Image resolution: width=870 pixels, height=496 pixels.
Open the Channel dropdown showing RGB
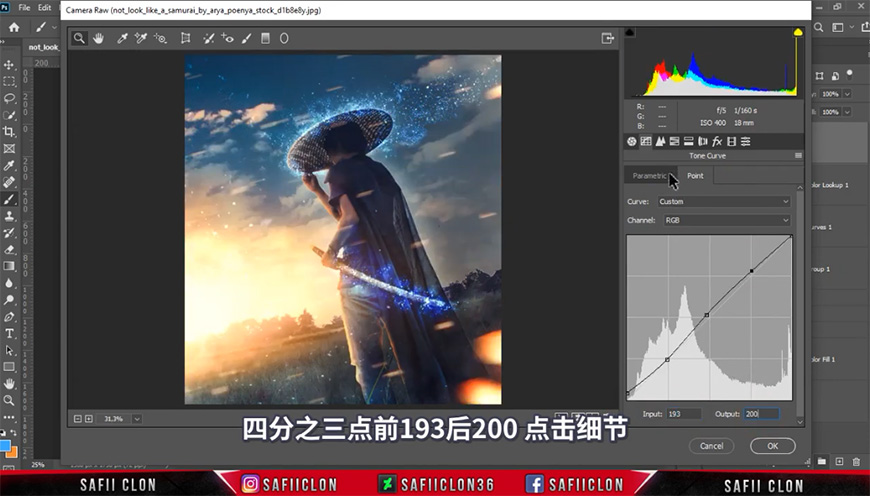726,220
